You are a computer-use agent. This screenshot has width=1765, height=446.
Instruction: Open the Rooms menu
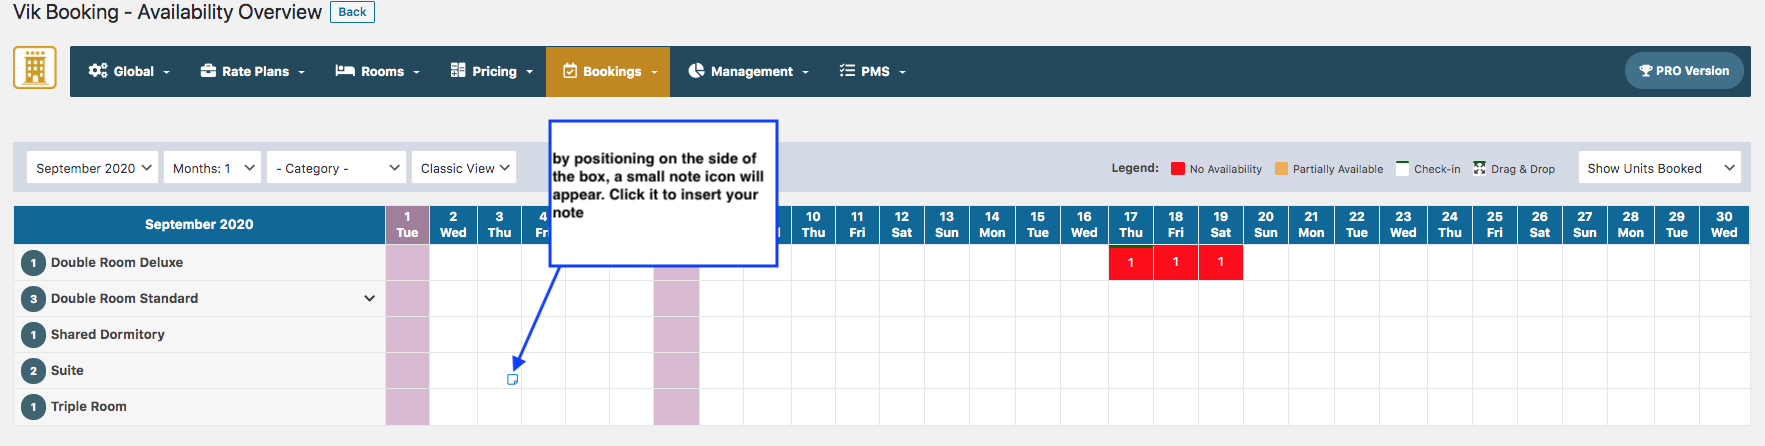(377, 72)
